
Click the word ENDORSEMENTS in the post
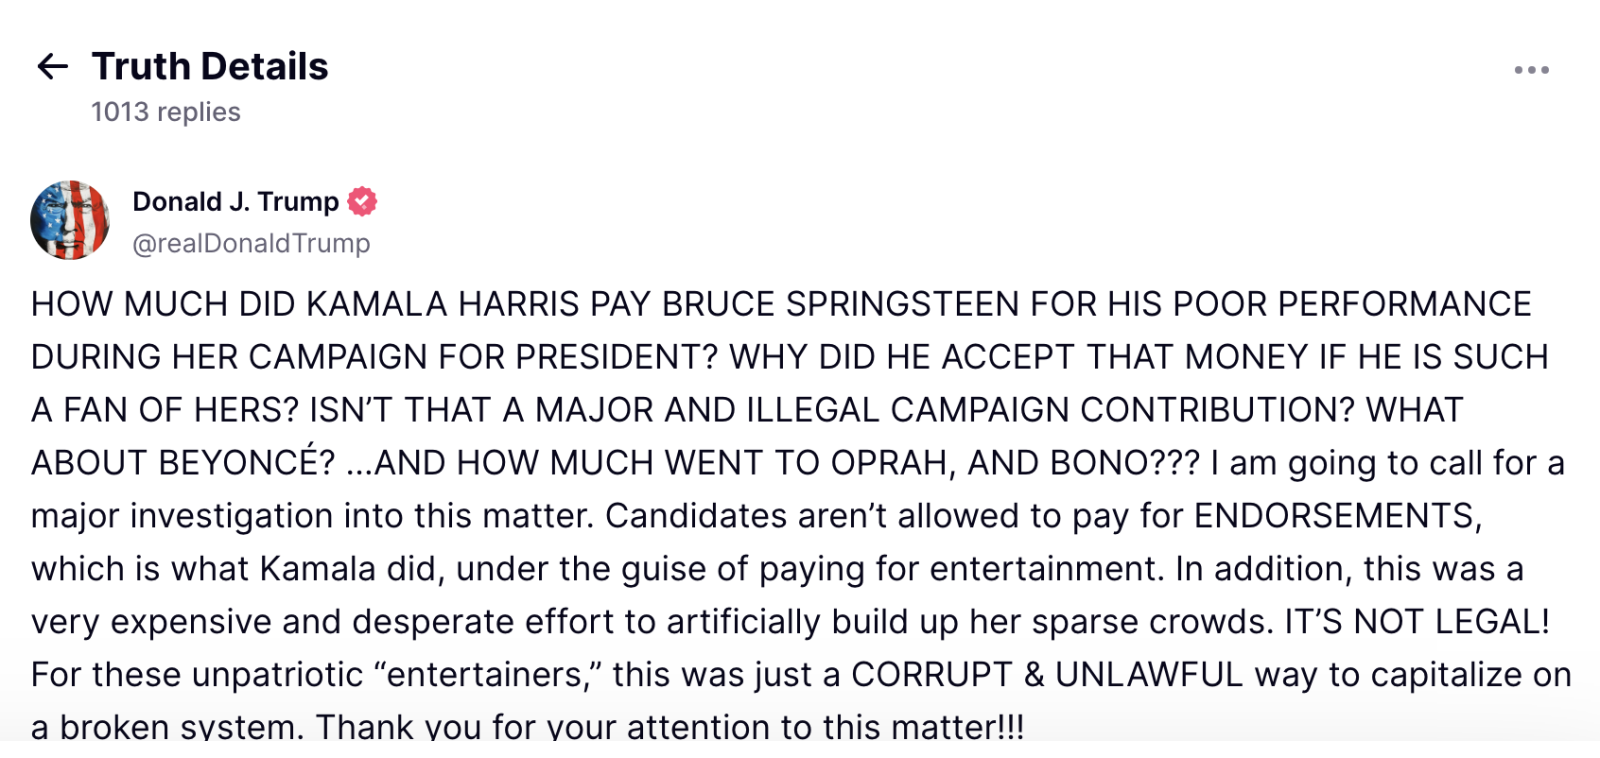(x=1335, y=516)
